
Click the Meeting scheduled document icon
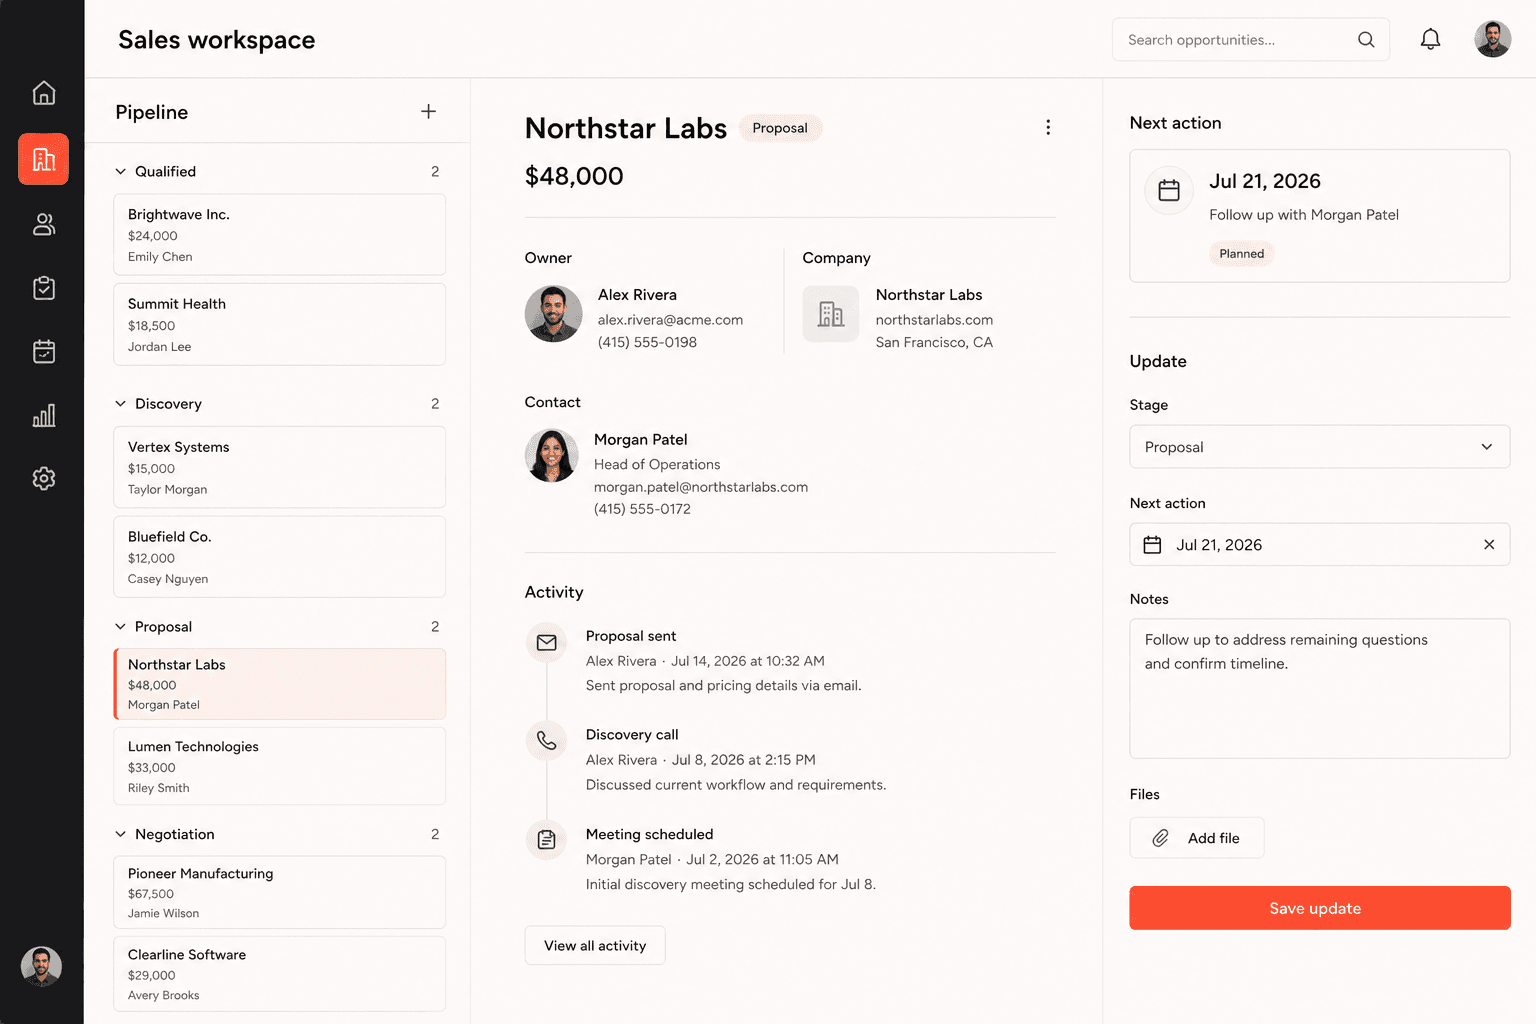point(546,840)
